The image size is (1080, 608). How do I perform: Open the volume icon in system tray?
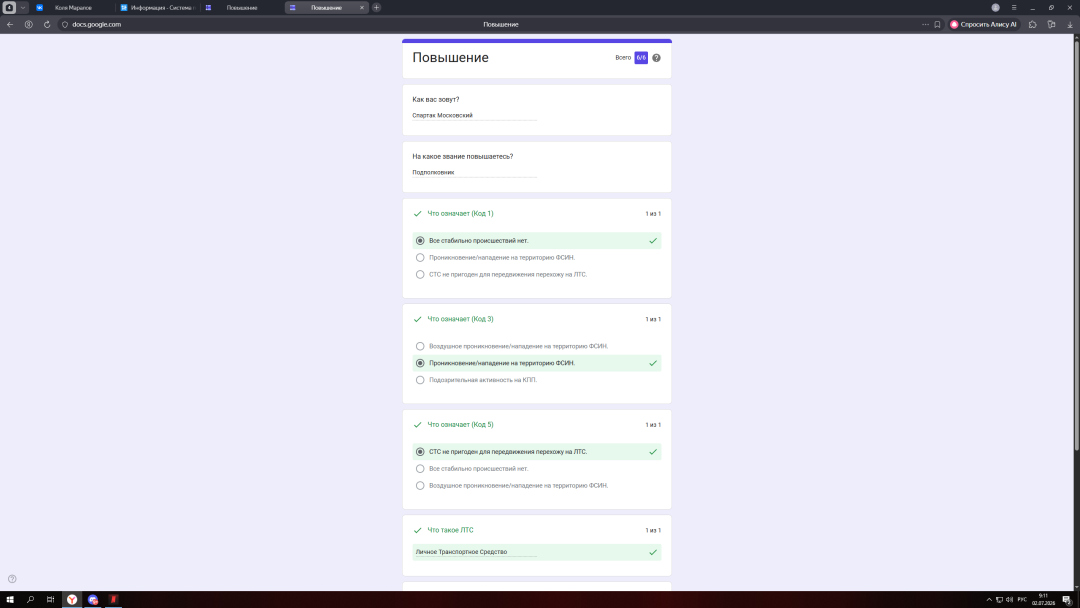pyautogui.click(x=1010, y=600)
